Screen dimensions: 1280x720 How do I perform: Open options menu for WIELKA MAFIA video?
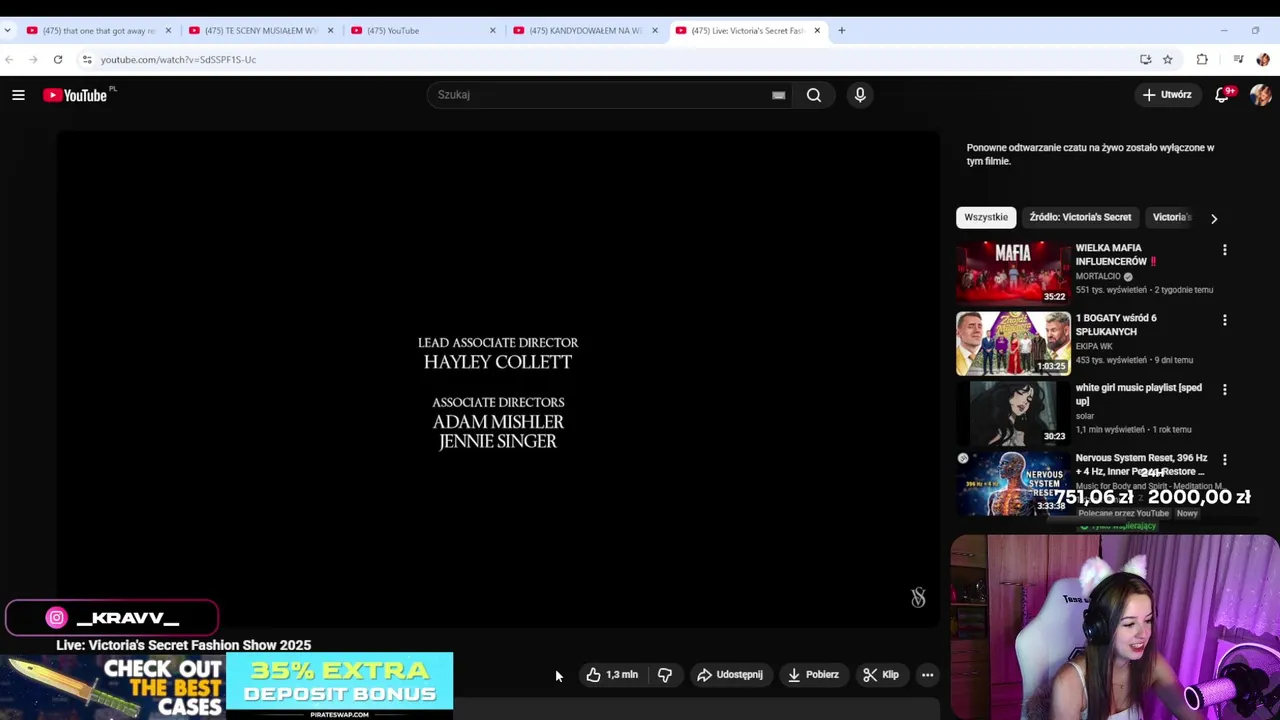pos(1224,250)
